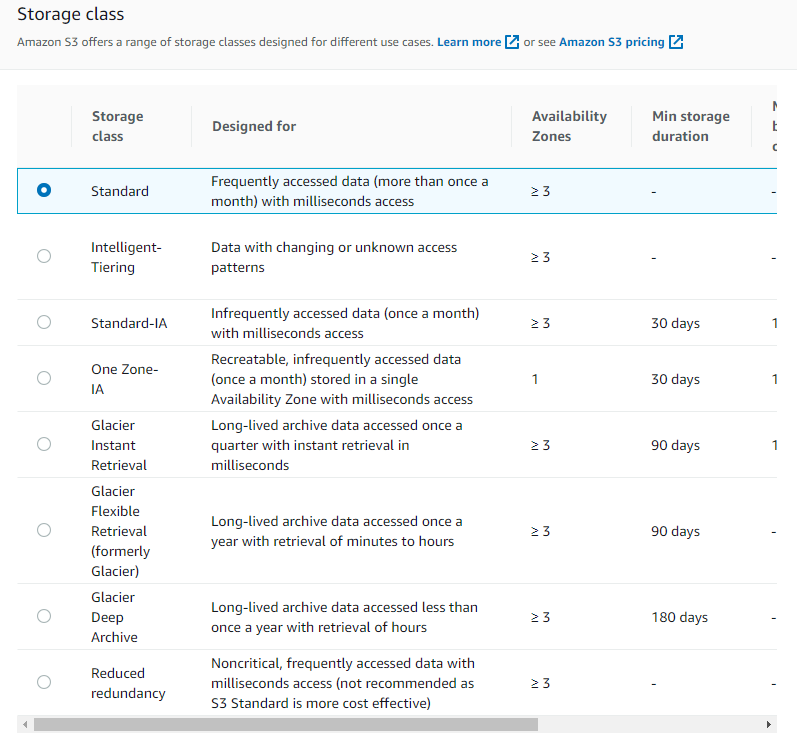Click the One Zone-IA class name

pyautogui.click(x=125, y=379)
